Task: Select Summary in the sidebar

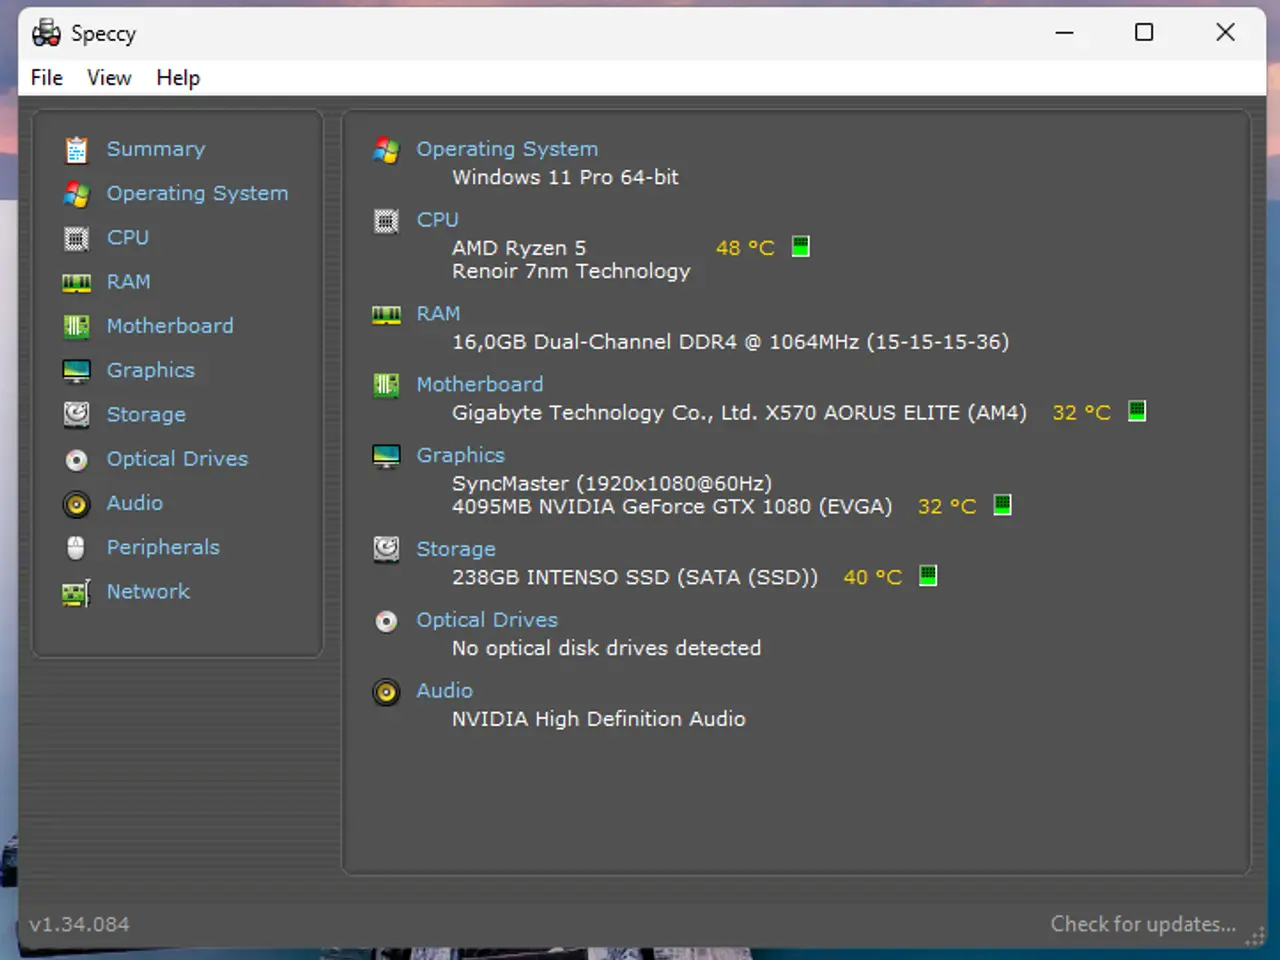Action: click(x=156, y=149)
